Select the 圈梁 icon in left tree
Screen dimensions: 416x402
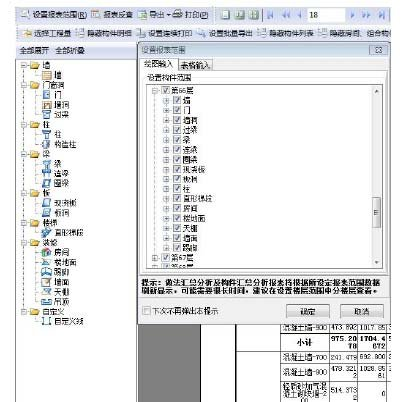tap(47, 183)
